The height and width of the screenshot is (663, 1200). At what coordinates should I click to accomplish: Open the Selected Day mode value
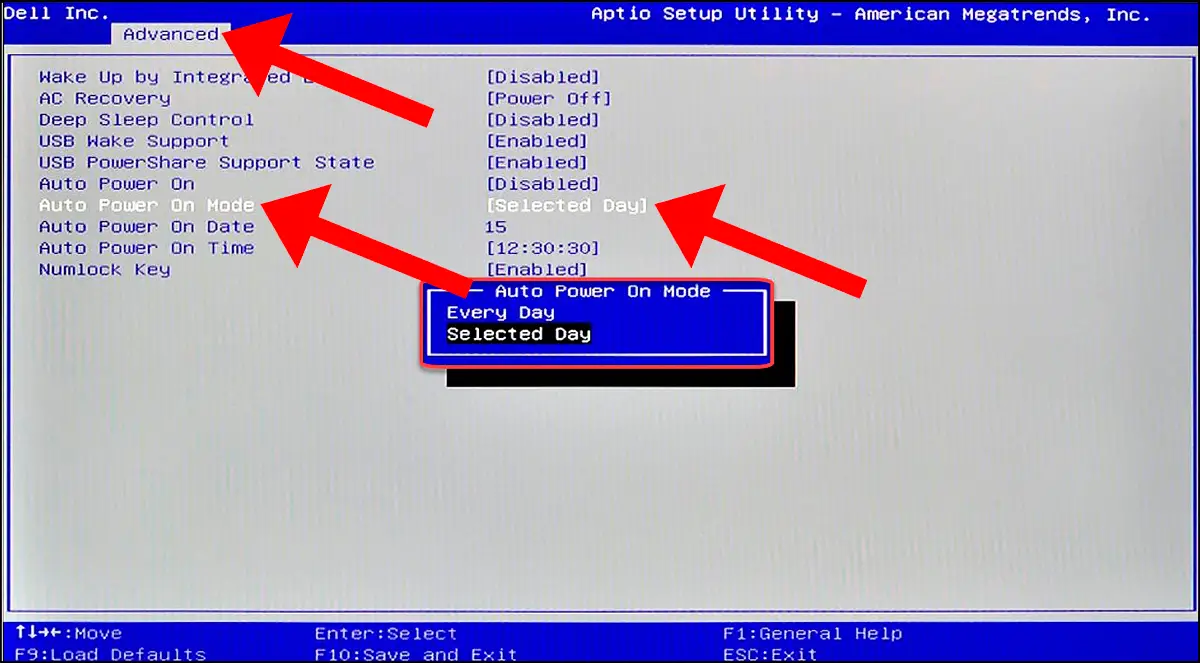[567, 205]
